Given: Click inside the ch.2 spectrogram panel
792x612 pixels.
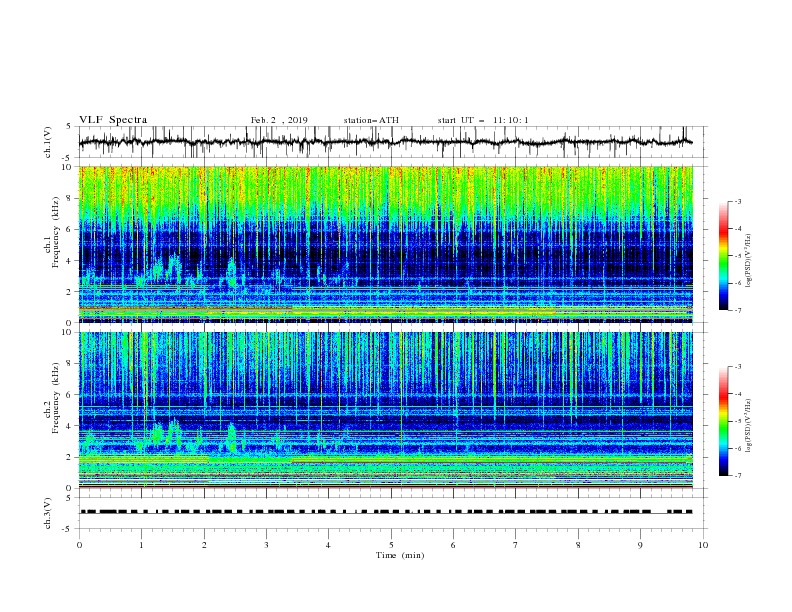Looking at the screenshot, I should click(x=385, y=410).
